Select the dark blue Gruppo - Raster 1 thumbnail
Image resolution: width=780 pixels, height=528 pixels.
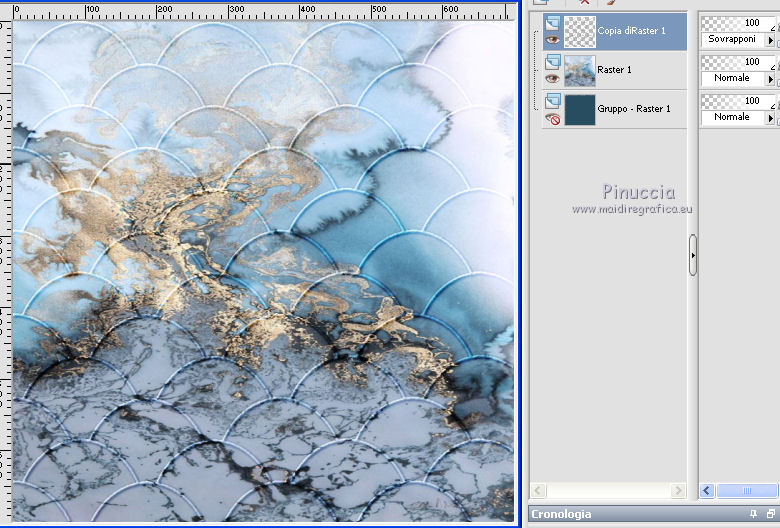(x=580, y=109)
